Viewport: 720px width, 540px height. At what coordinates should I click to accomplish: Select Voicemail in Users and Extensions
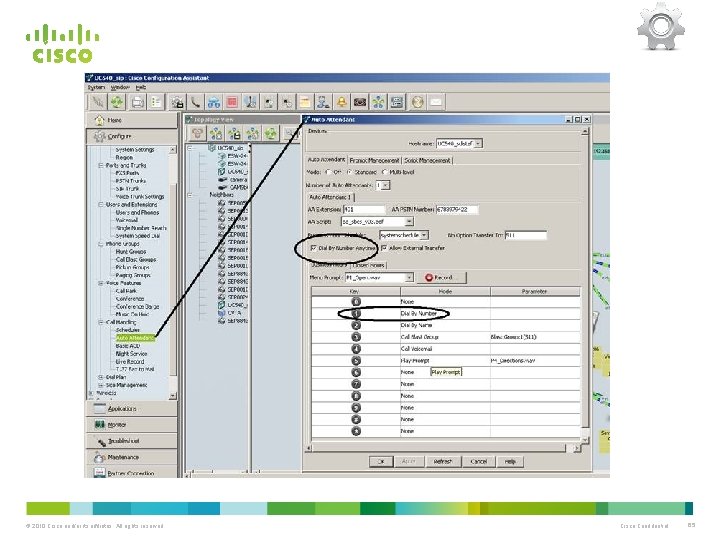point(126,220)
